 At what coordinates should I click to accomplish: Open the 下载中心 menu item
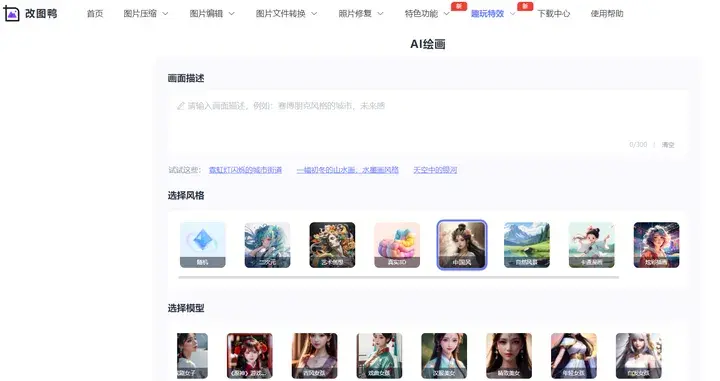[554, 14]
